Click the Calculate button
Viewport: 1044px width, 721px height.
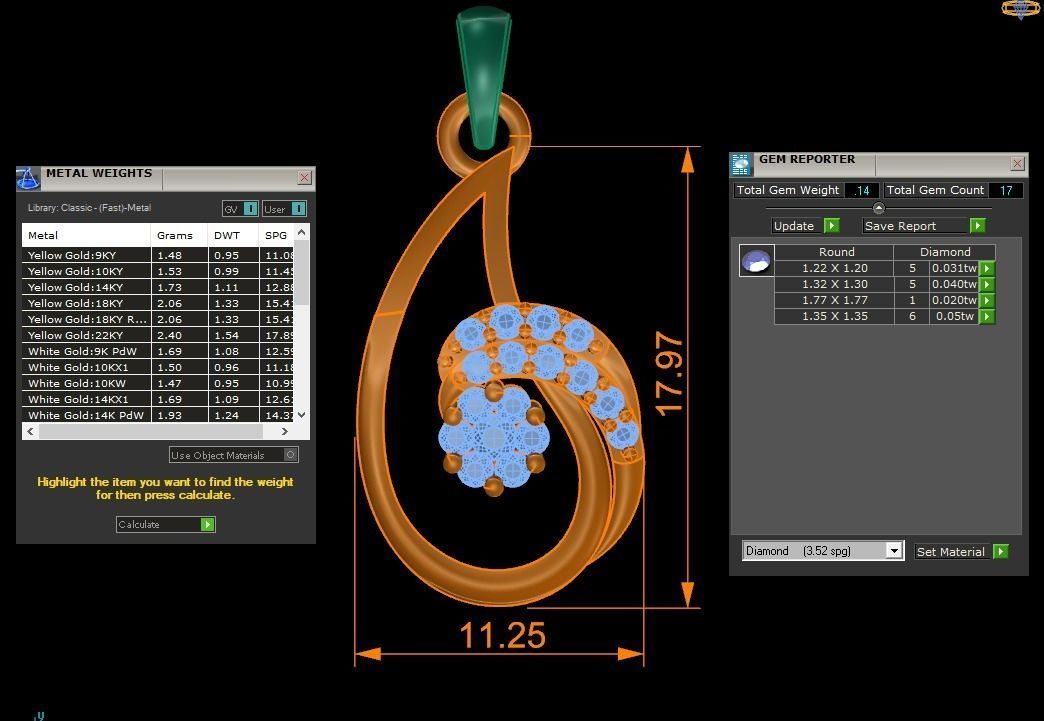[166, 525]
